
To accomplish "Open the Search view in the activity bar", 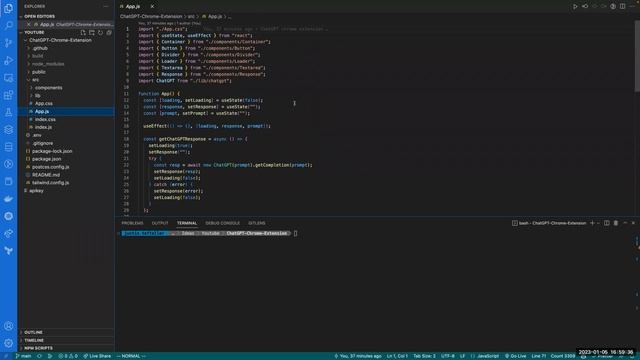I will 8,25.
